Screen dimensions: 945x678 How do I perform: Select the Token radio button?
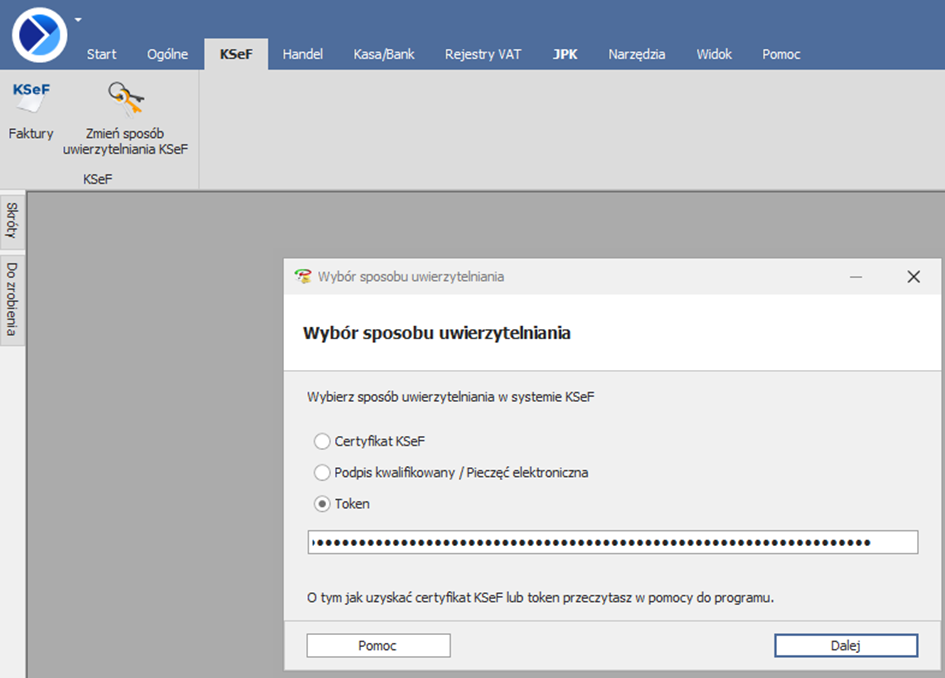(x=321, y=504)
